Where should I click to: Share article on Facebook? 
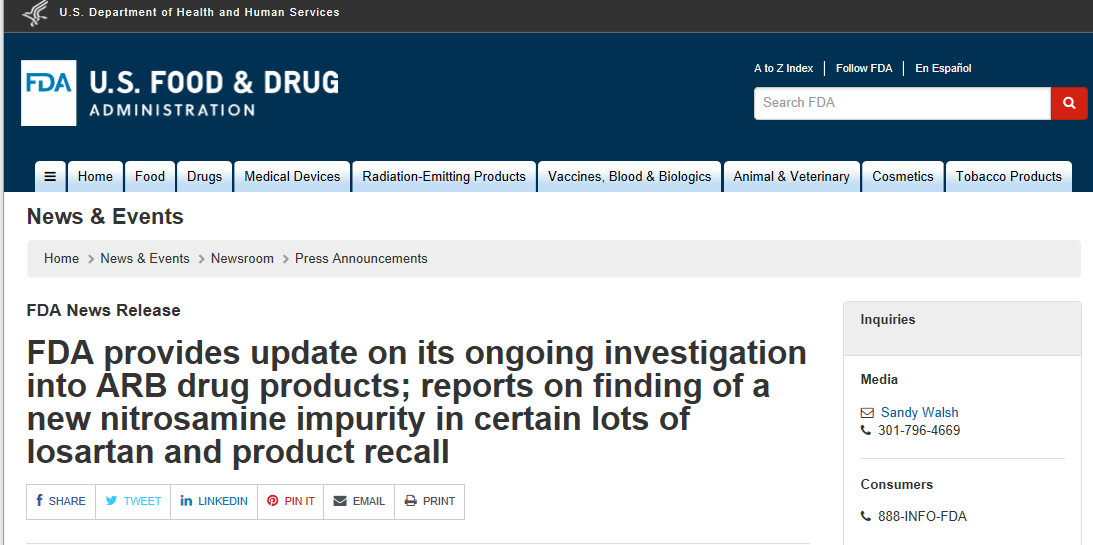61,501
